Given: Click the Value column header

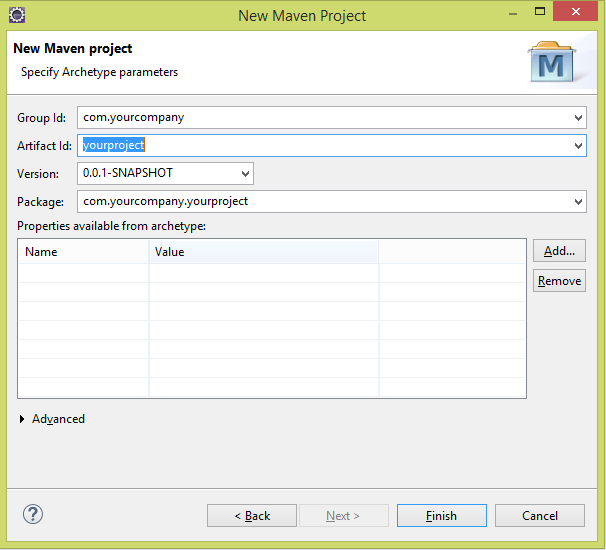Looking at the screenshot, I should 264,252.
